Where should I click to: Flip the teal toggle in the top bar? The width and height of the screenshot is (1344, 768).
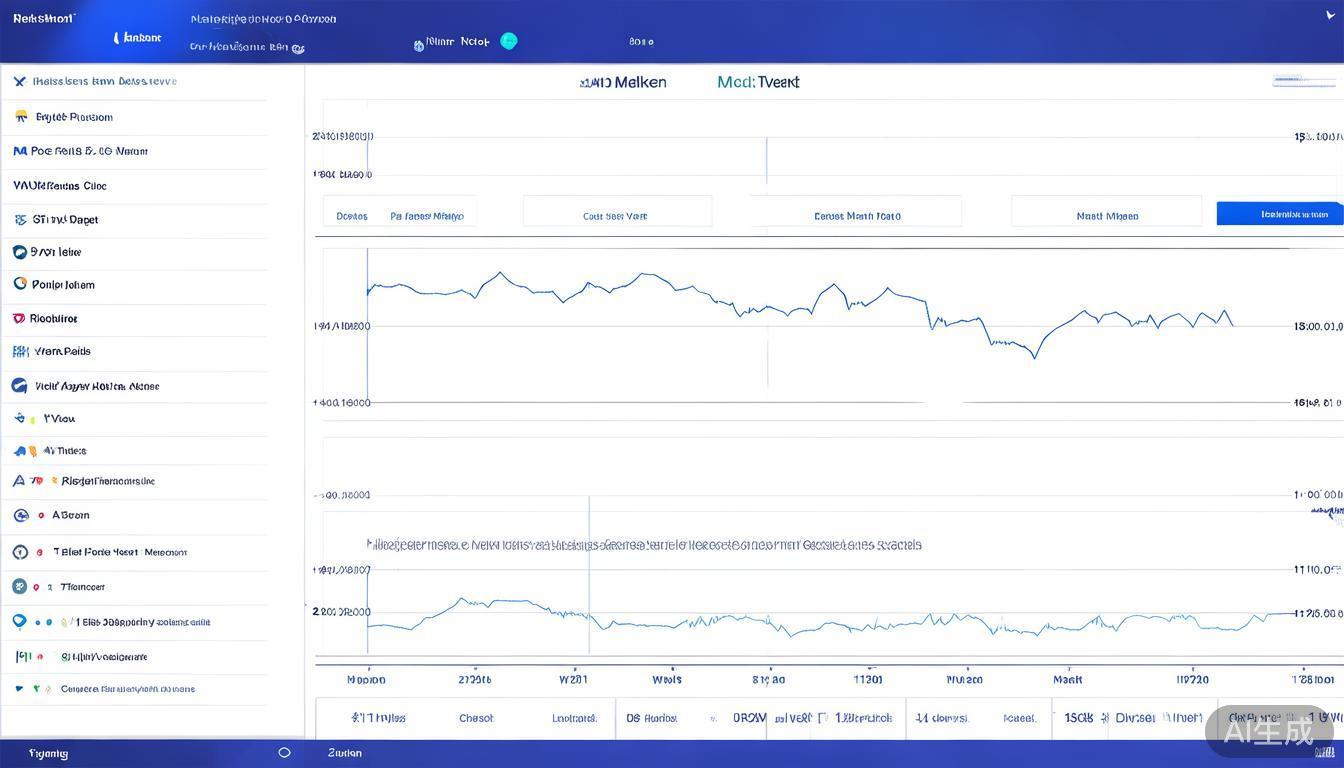[509, 41]
